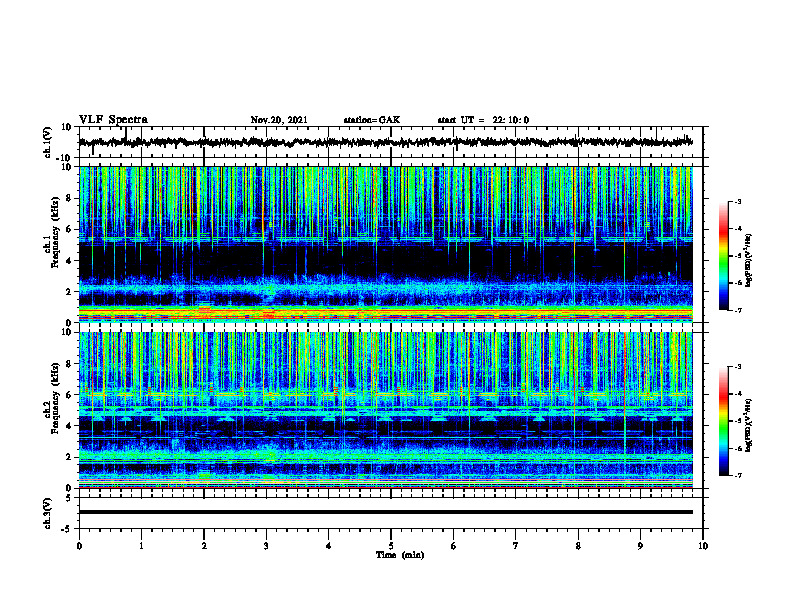Screen dimensions: 792x612
Task: Click the "2" kHz tick on ch.2 frequency axis
Action: click(69, 457)
